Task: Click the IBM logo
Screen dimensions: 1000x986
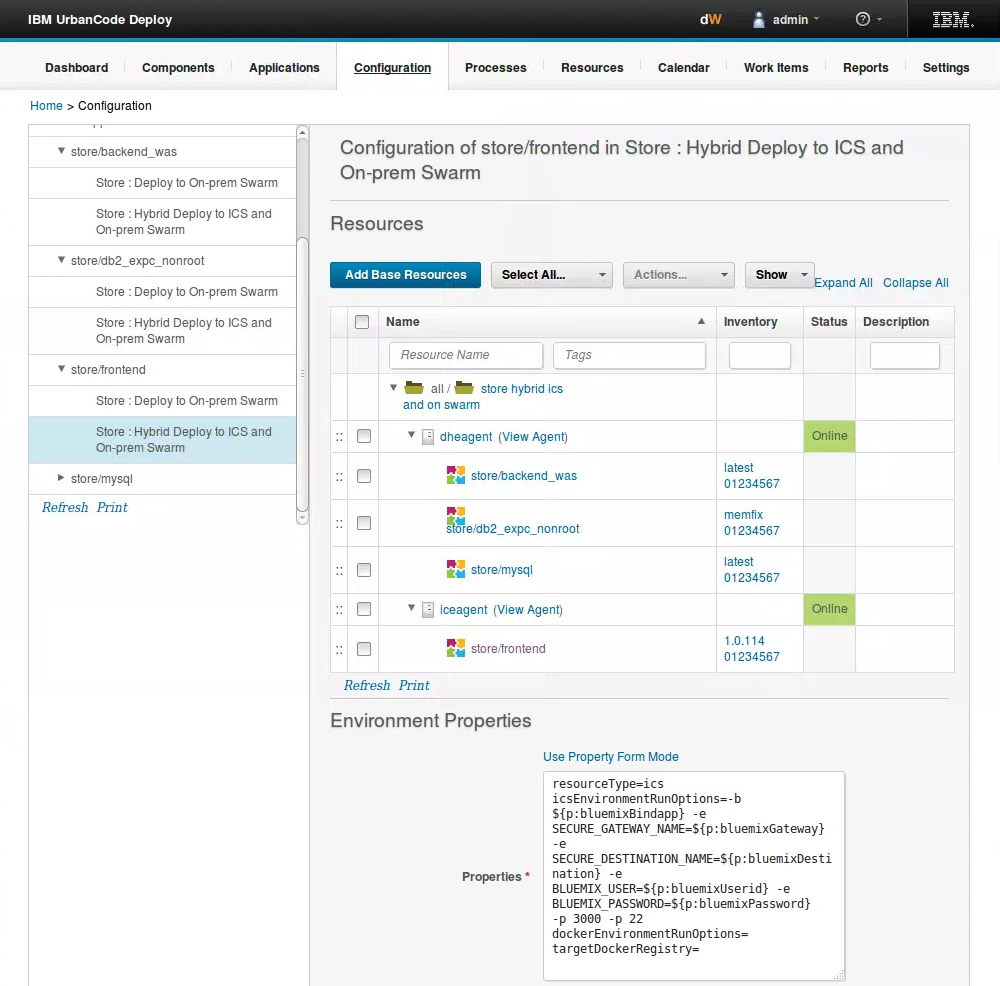Action: point(953,20)
